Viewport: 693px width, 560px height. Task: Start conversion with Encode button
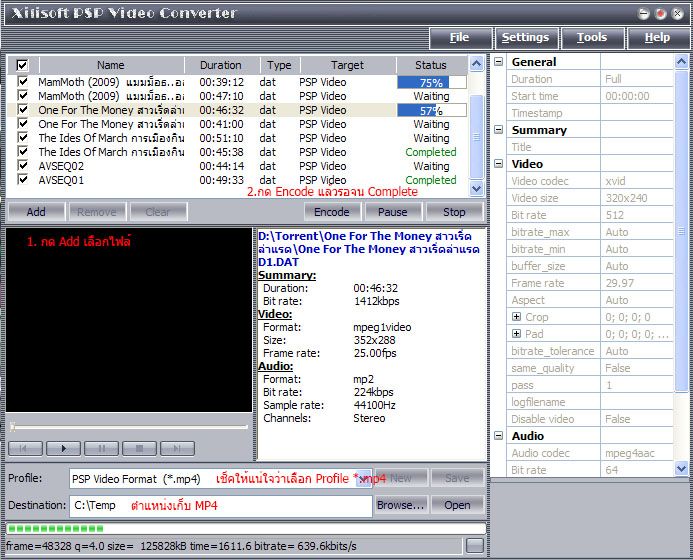(x=332, y=212)
